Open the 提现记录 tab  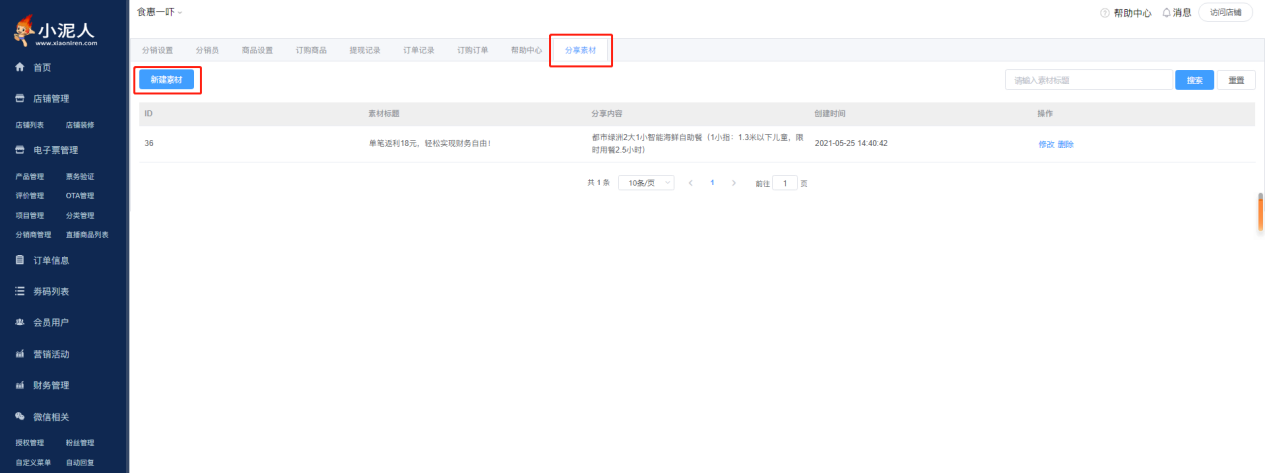tap(365, 50)
